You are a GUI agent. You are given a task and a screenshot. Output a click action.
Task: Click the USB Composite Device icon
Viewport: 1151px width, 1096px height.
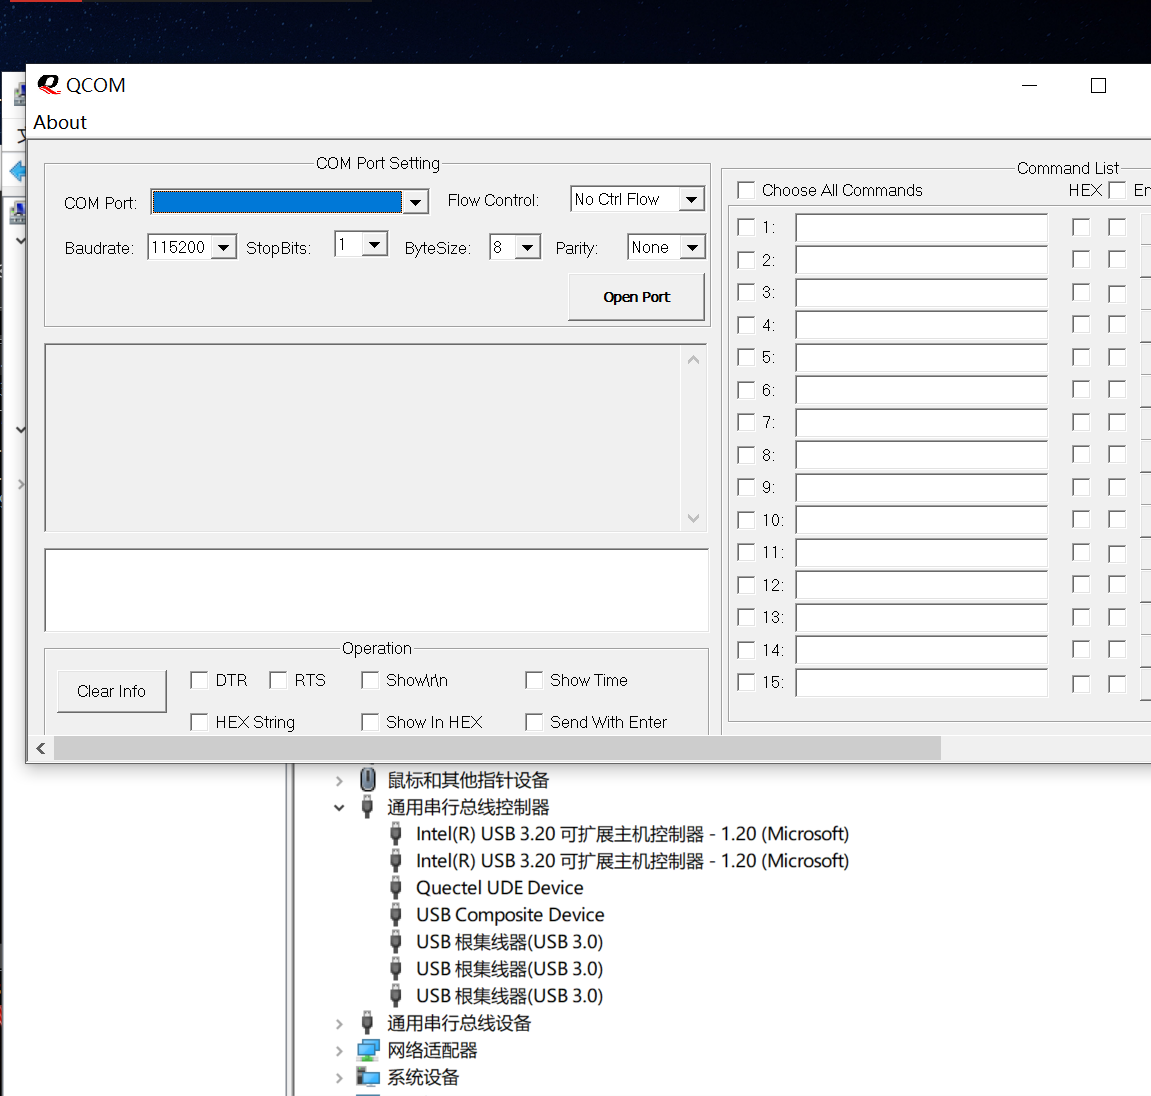point(396,915)
